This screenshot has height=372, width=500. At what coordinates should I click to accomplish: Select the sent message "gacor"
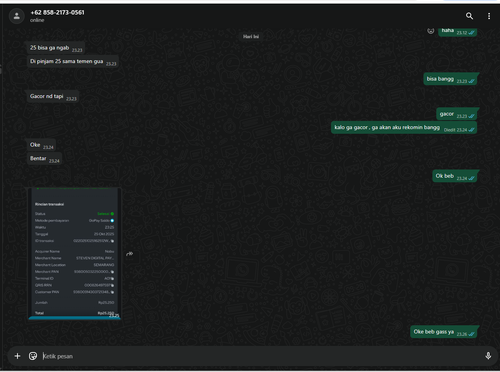click(x=457, y=114)
